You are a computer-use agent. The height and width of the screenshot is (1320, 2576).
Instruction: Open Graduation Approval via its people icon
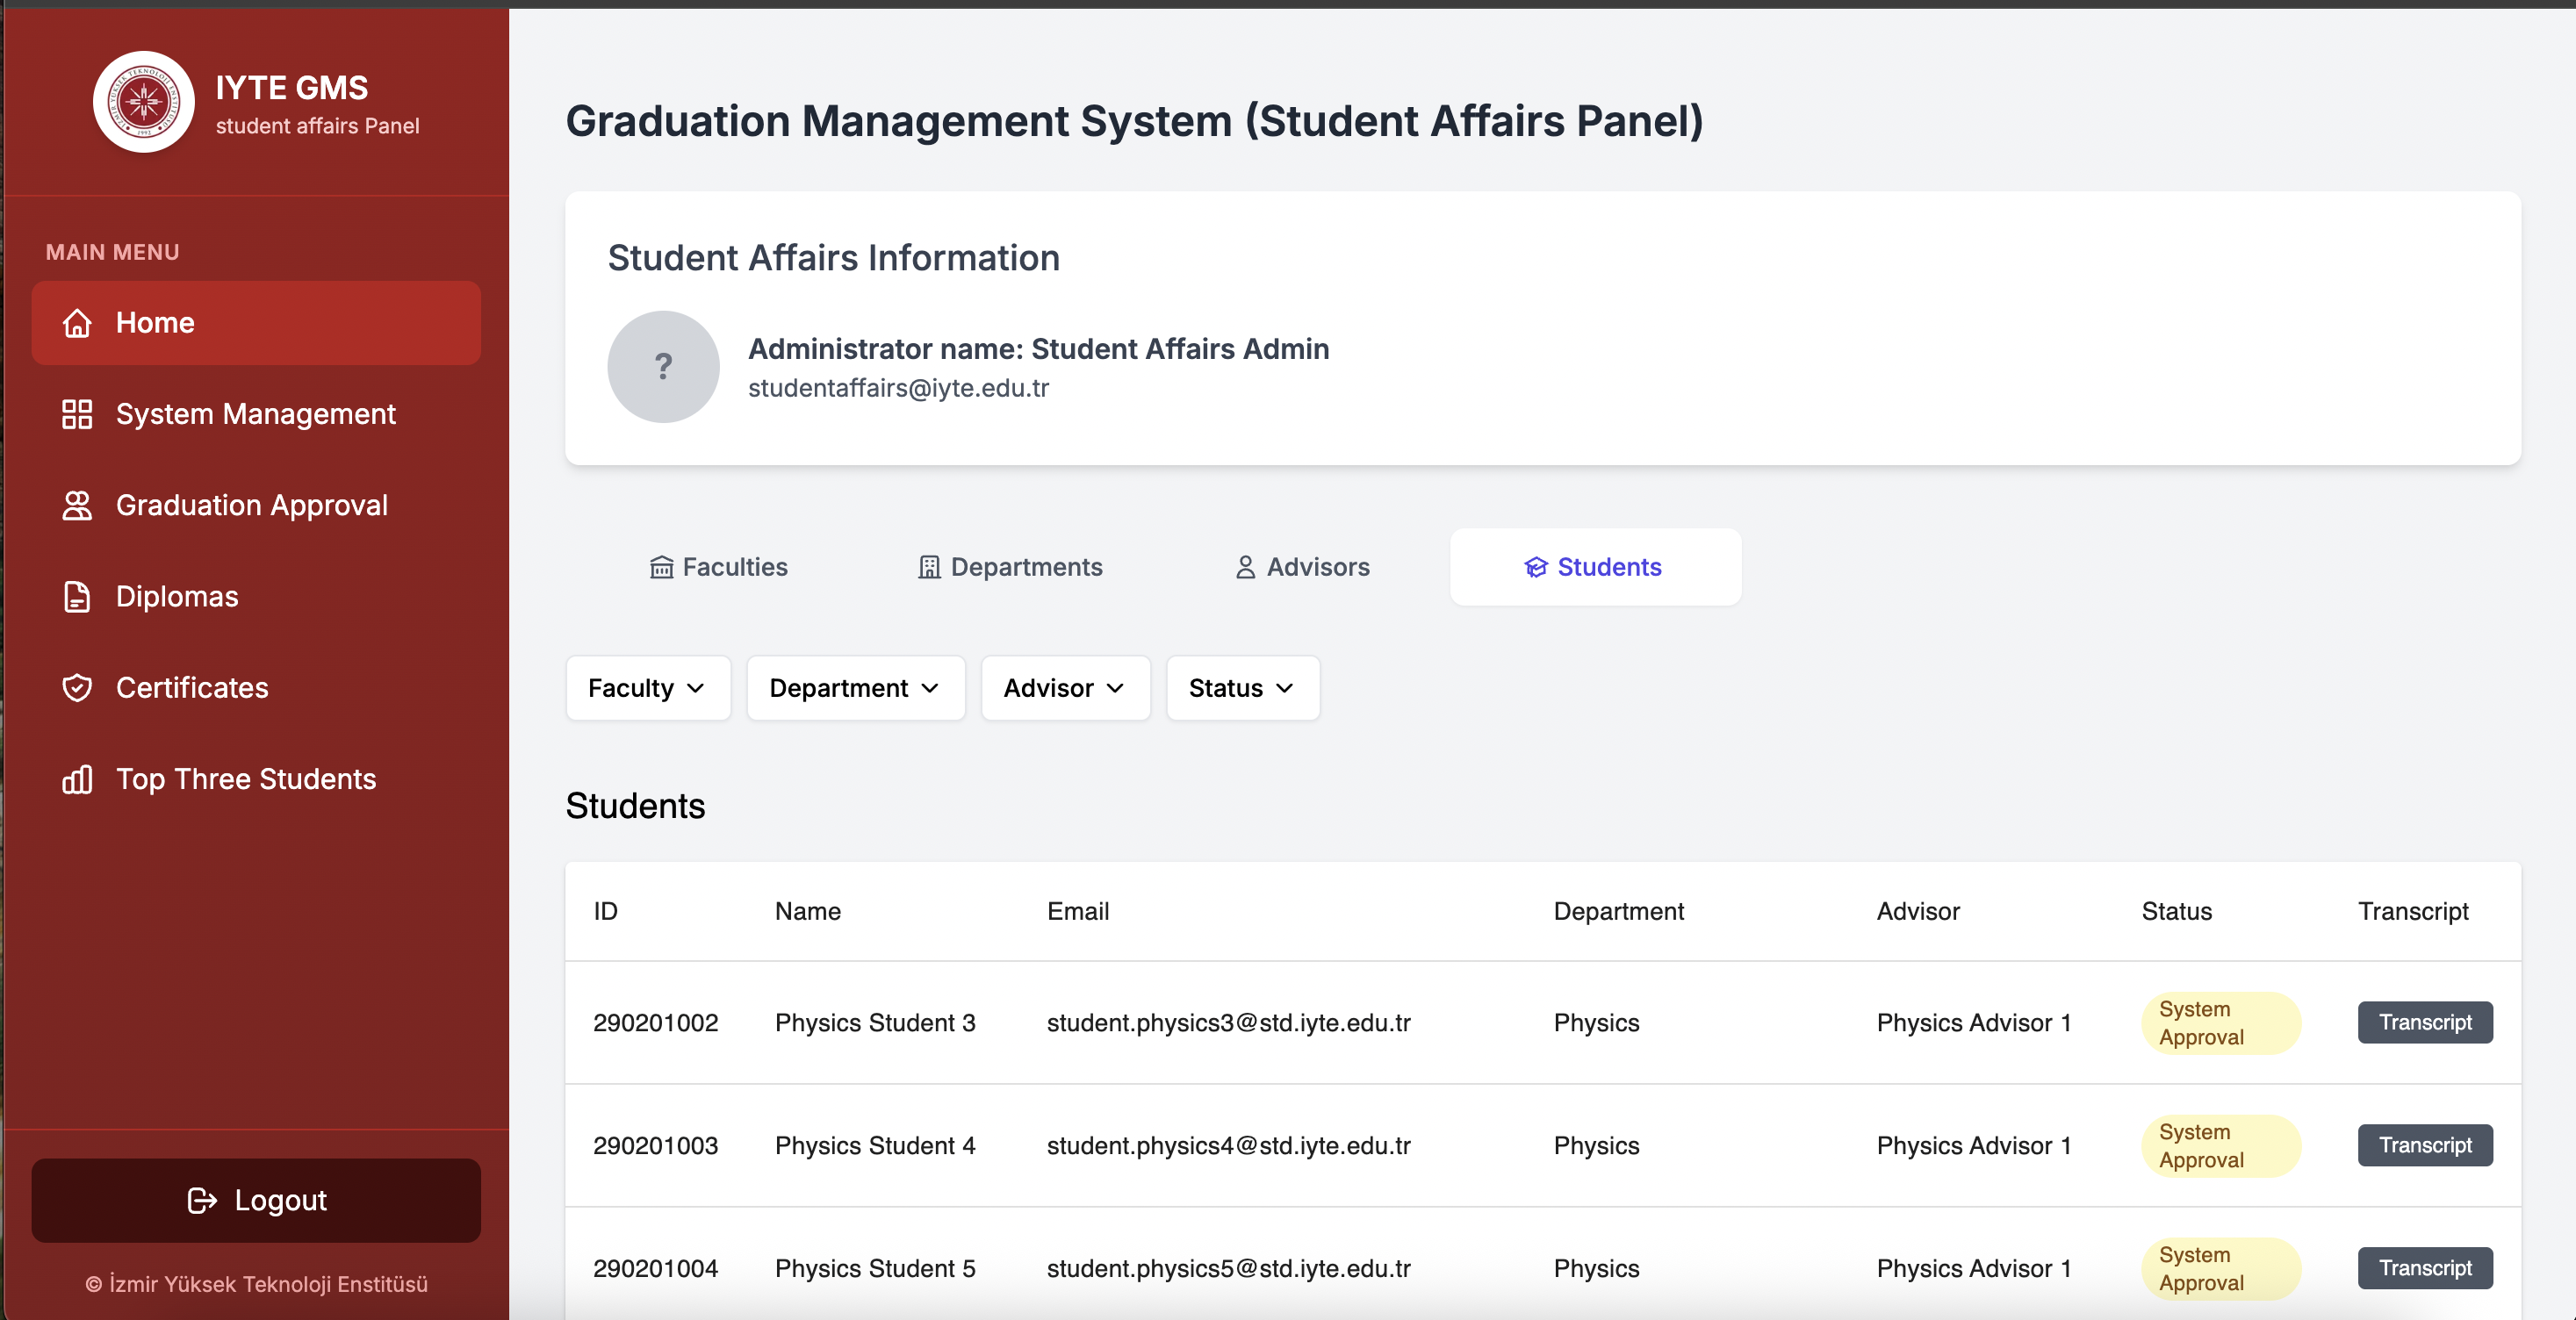click(77, 505)
